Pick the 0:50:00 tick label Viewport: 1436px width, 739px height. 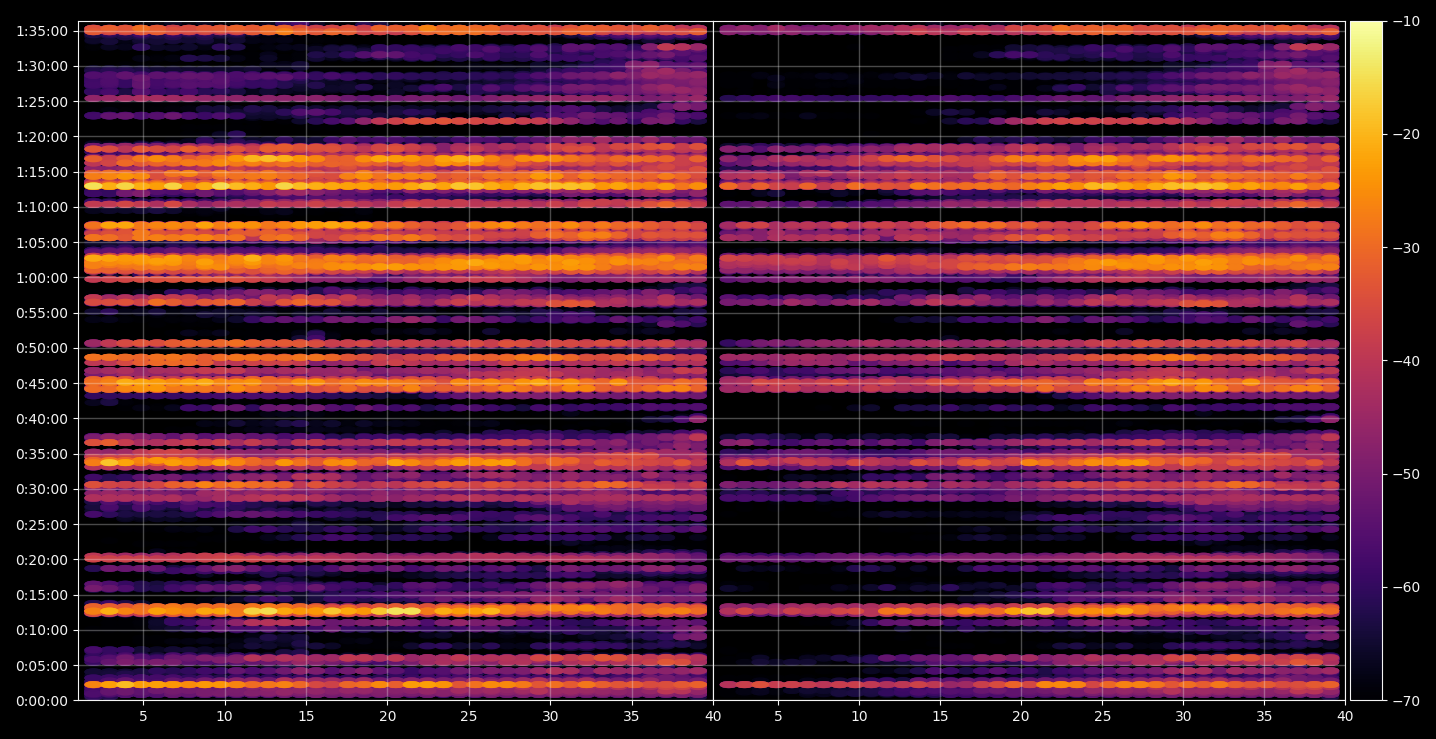[x=42, y=348]
